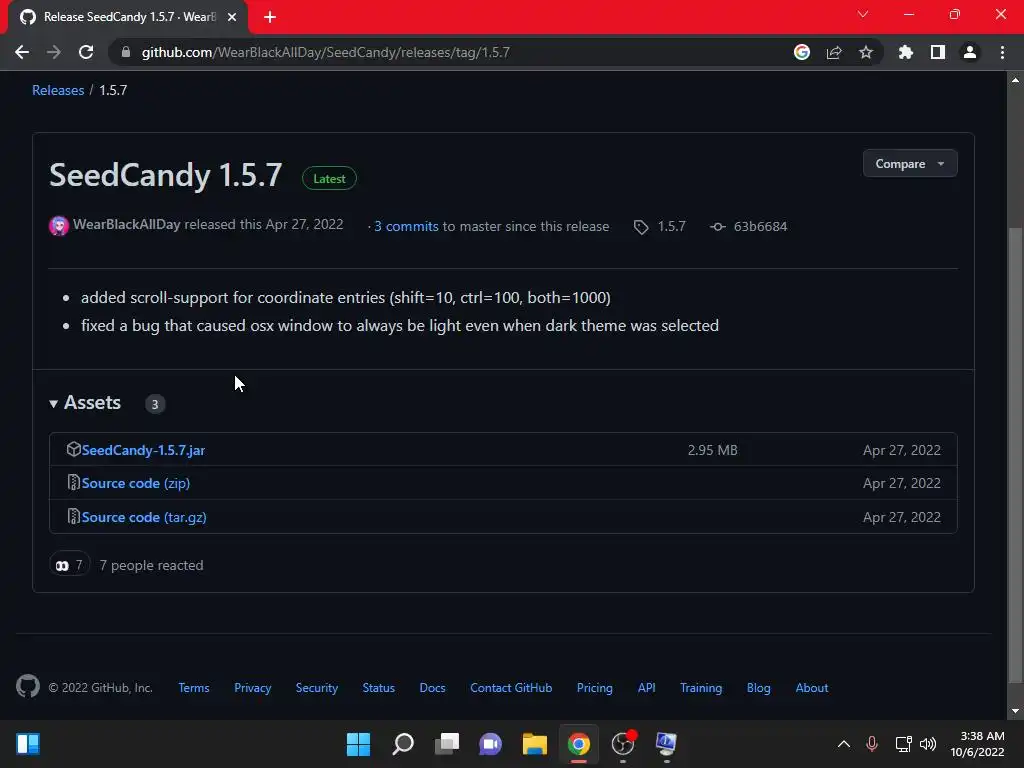The height and width of the screenshot is (768, 1024).
Task: Go to Releases breadcrumb link
Action: (x=58, y=90)
